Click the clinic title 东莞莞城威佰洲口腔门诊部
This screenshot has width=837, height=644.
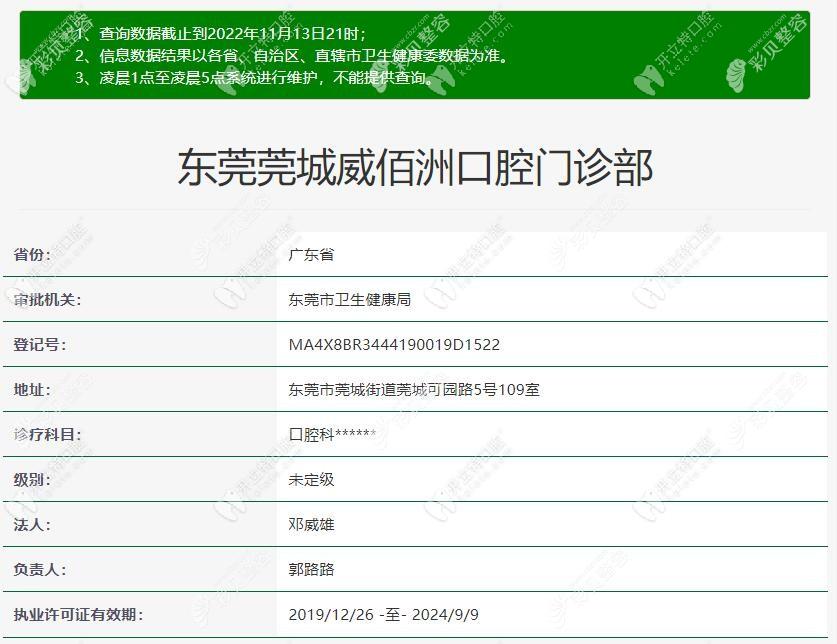[x=415, y=168]
